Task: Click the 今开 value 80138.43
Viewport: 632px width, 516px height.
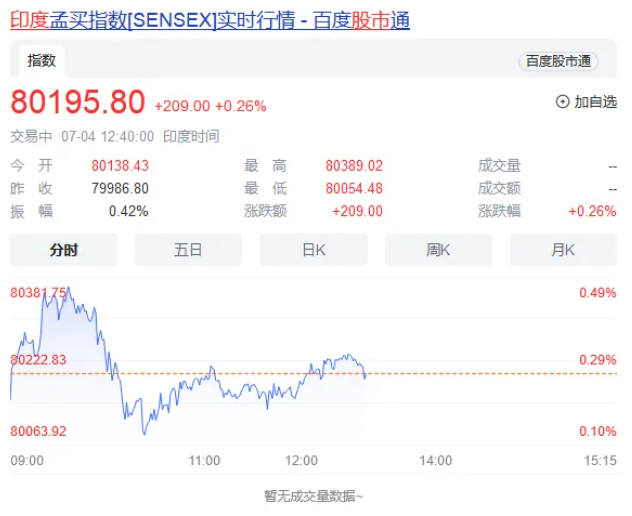Action: (120, 166)
